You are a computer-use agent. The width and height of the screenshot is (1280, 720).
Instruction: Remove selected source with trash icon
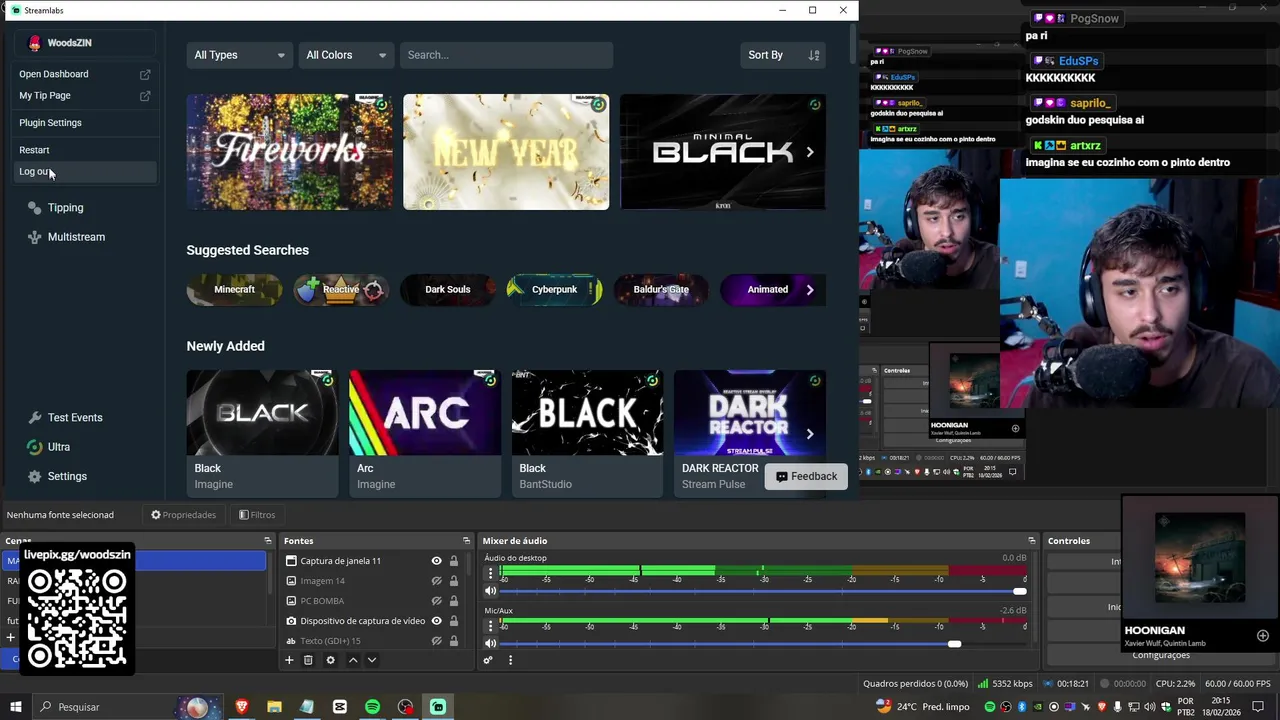pos(308,660)
